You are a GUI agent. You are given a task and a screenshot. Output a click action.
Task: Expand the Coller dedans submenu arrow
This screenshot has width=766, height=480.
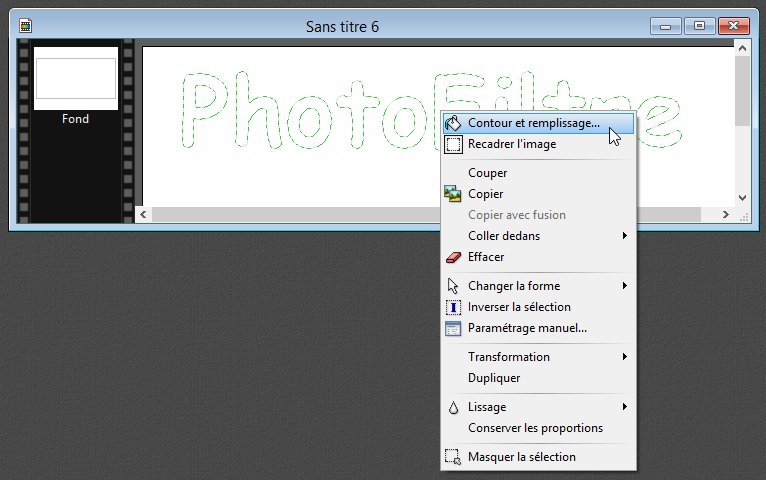click(x=624, y=236)
